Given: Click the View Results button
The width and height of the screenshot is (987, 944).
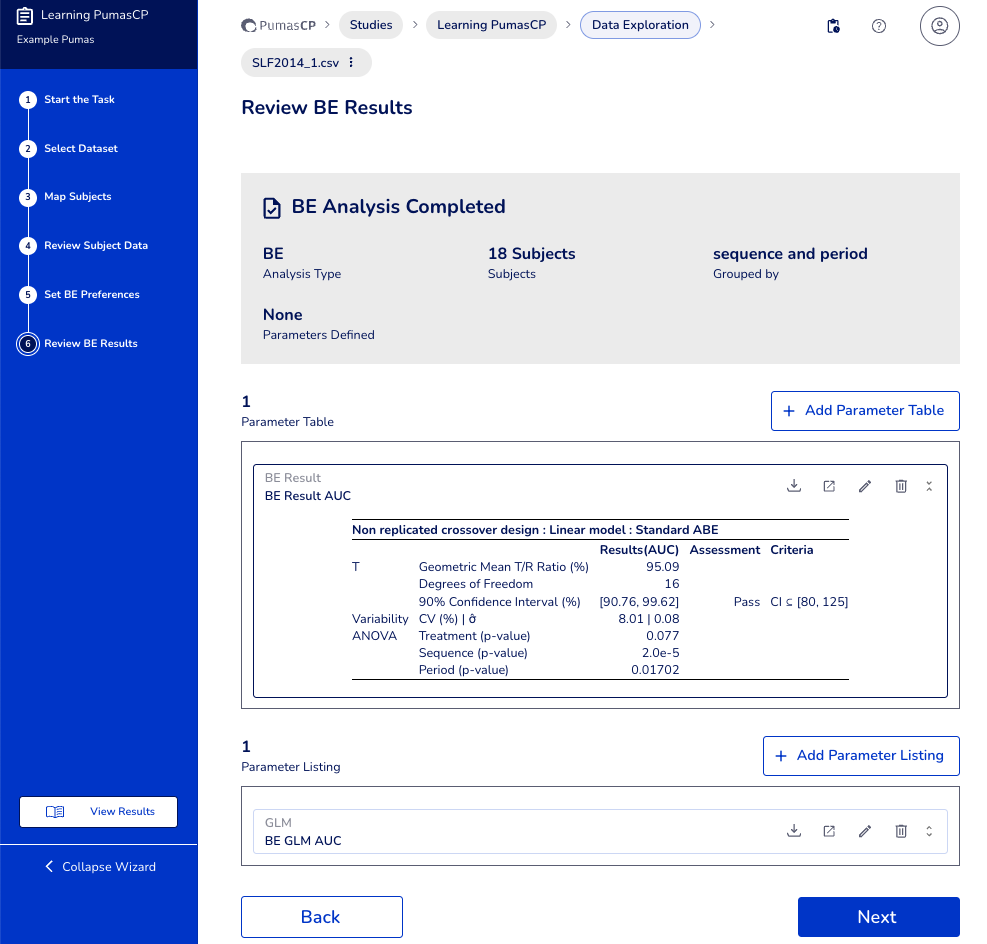Looking at the screenshot, I should pos(98,812).
